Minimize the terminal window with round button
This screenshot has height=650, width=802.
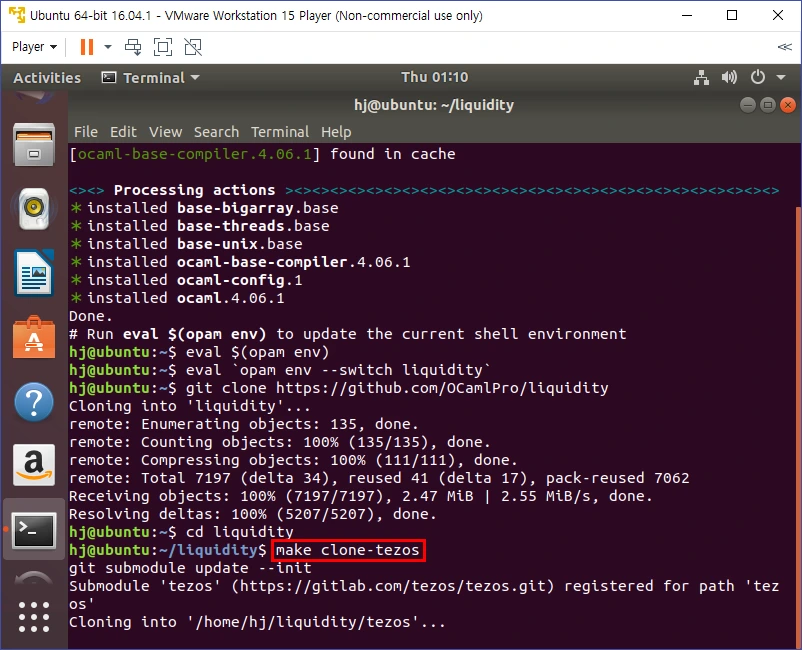pyautogui.click(x=748, y=105)
